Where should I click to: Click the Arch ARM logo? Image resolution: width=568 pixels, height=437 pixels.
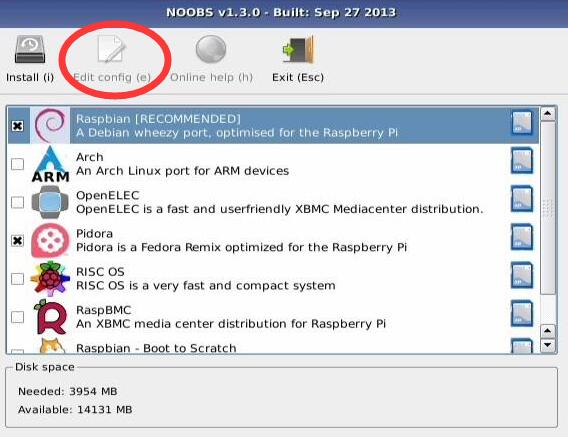pyautogui.click(x=50, y=164)
